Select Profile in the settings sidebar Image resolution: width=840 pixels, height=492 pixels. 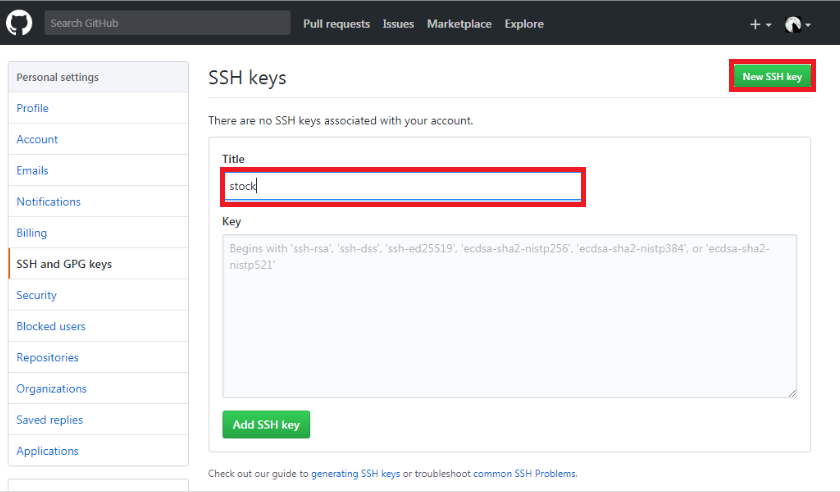[33, 108]
